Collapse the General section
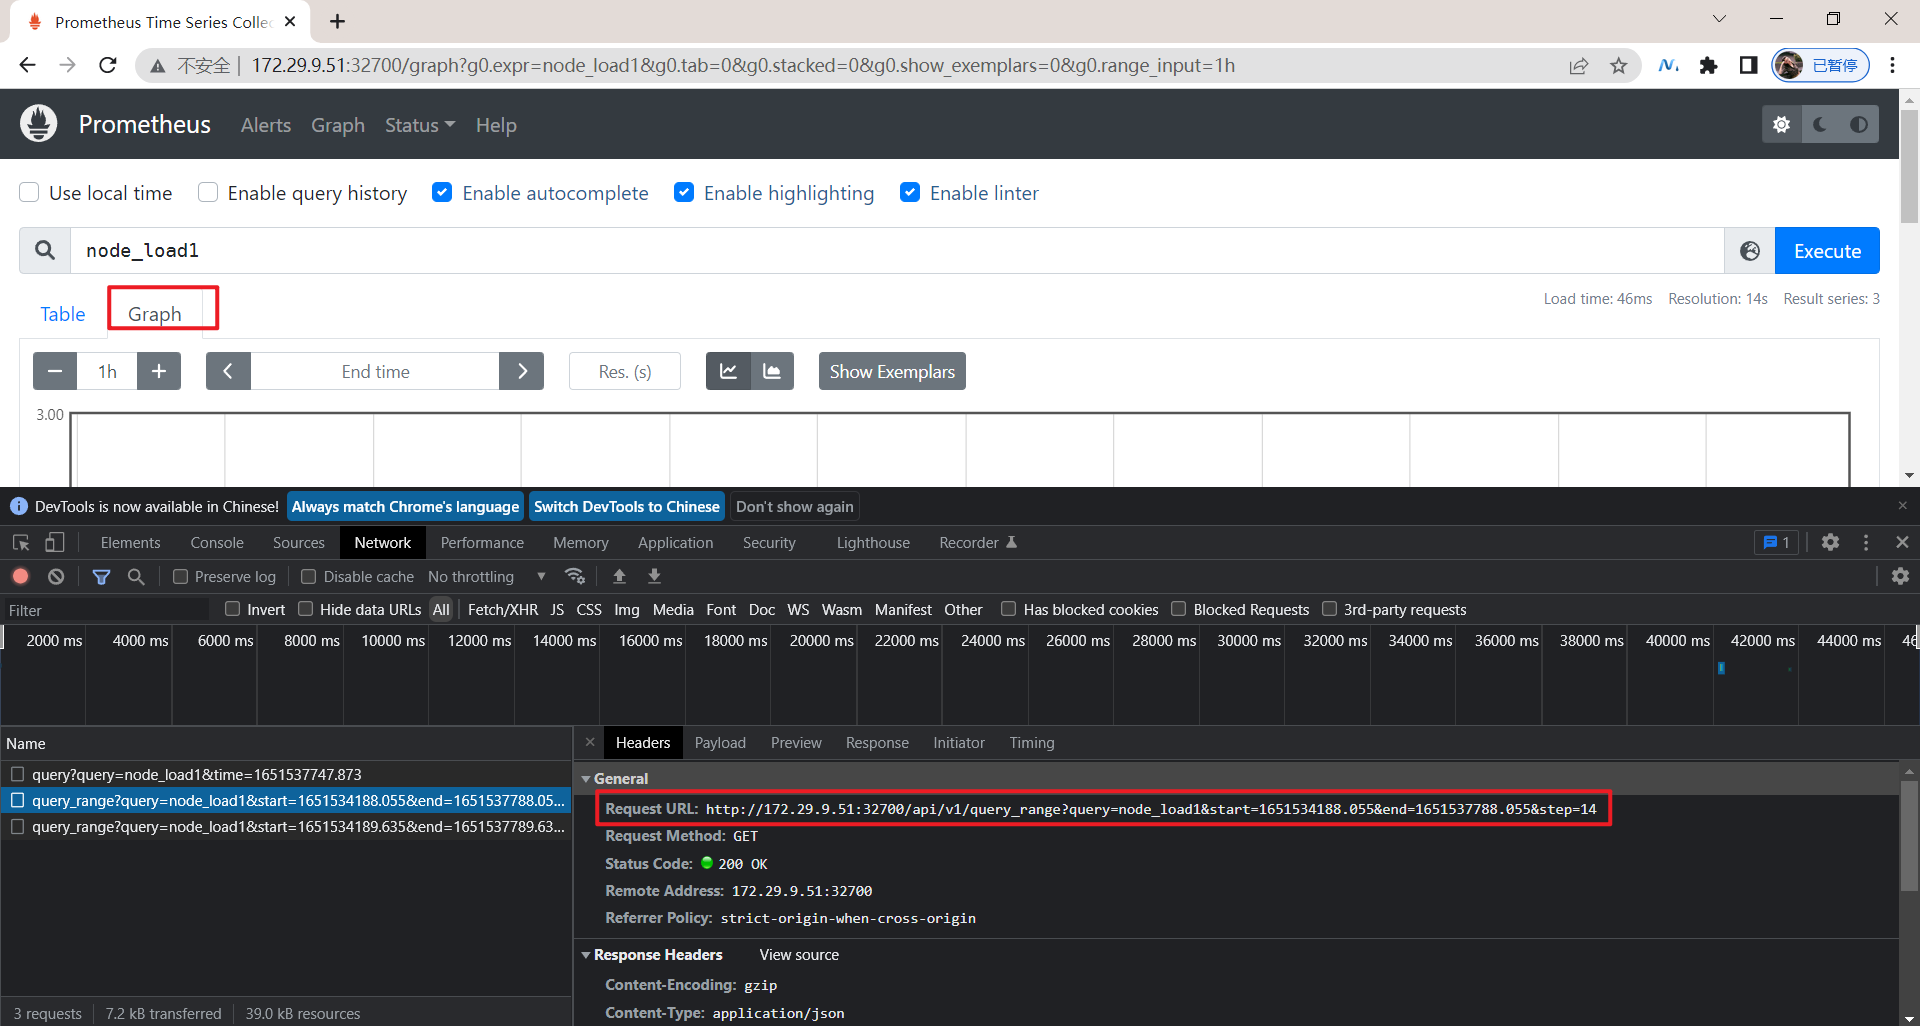The image size is (1920, 1026). coord(587,778)
